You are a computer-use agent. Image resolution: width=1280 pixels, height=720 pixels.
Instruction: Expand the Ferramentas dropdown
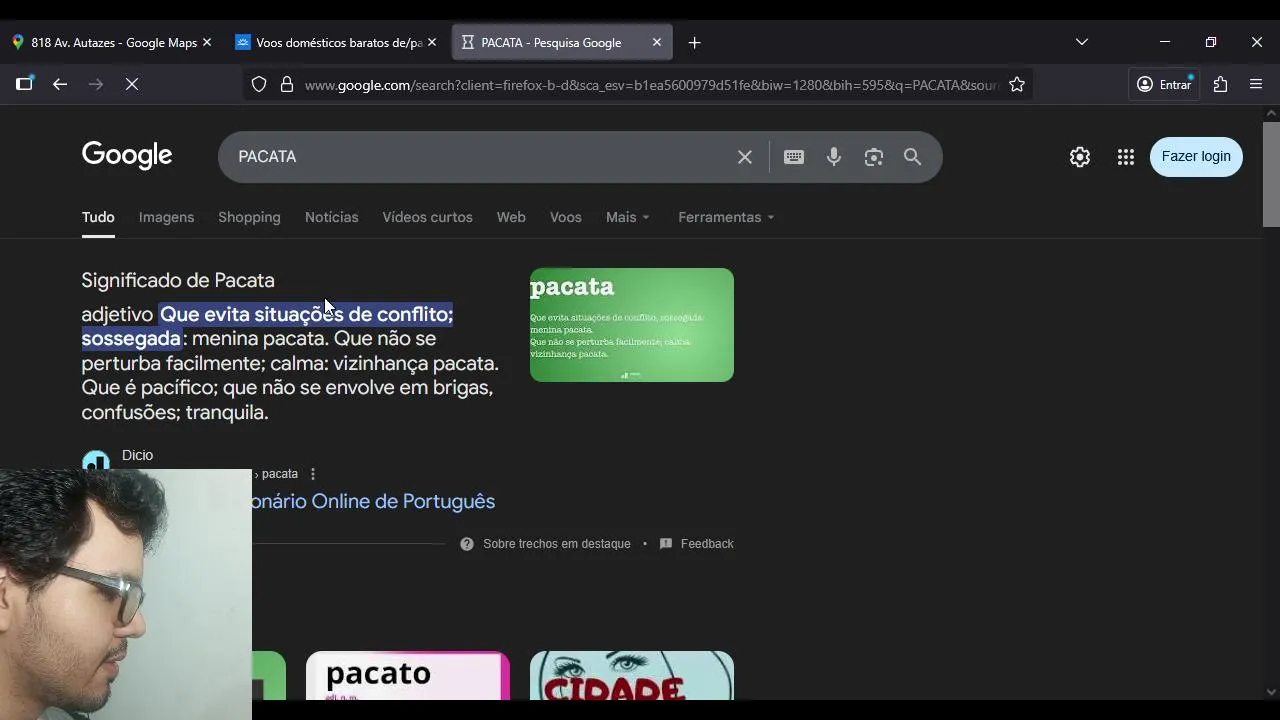[x=726, y=217]
